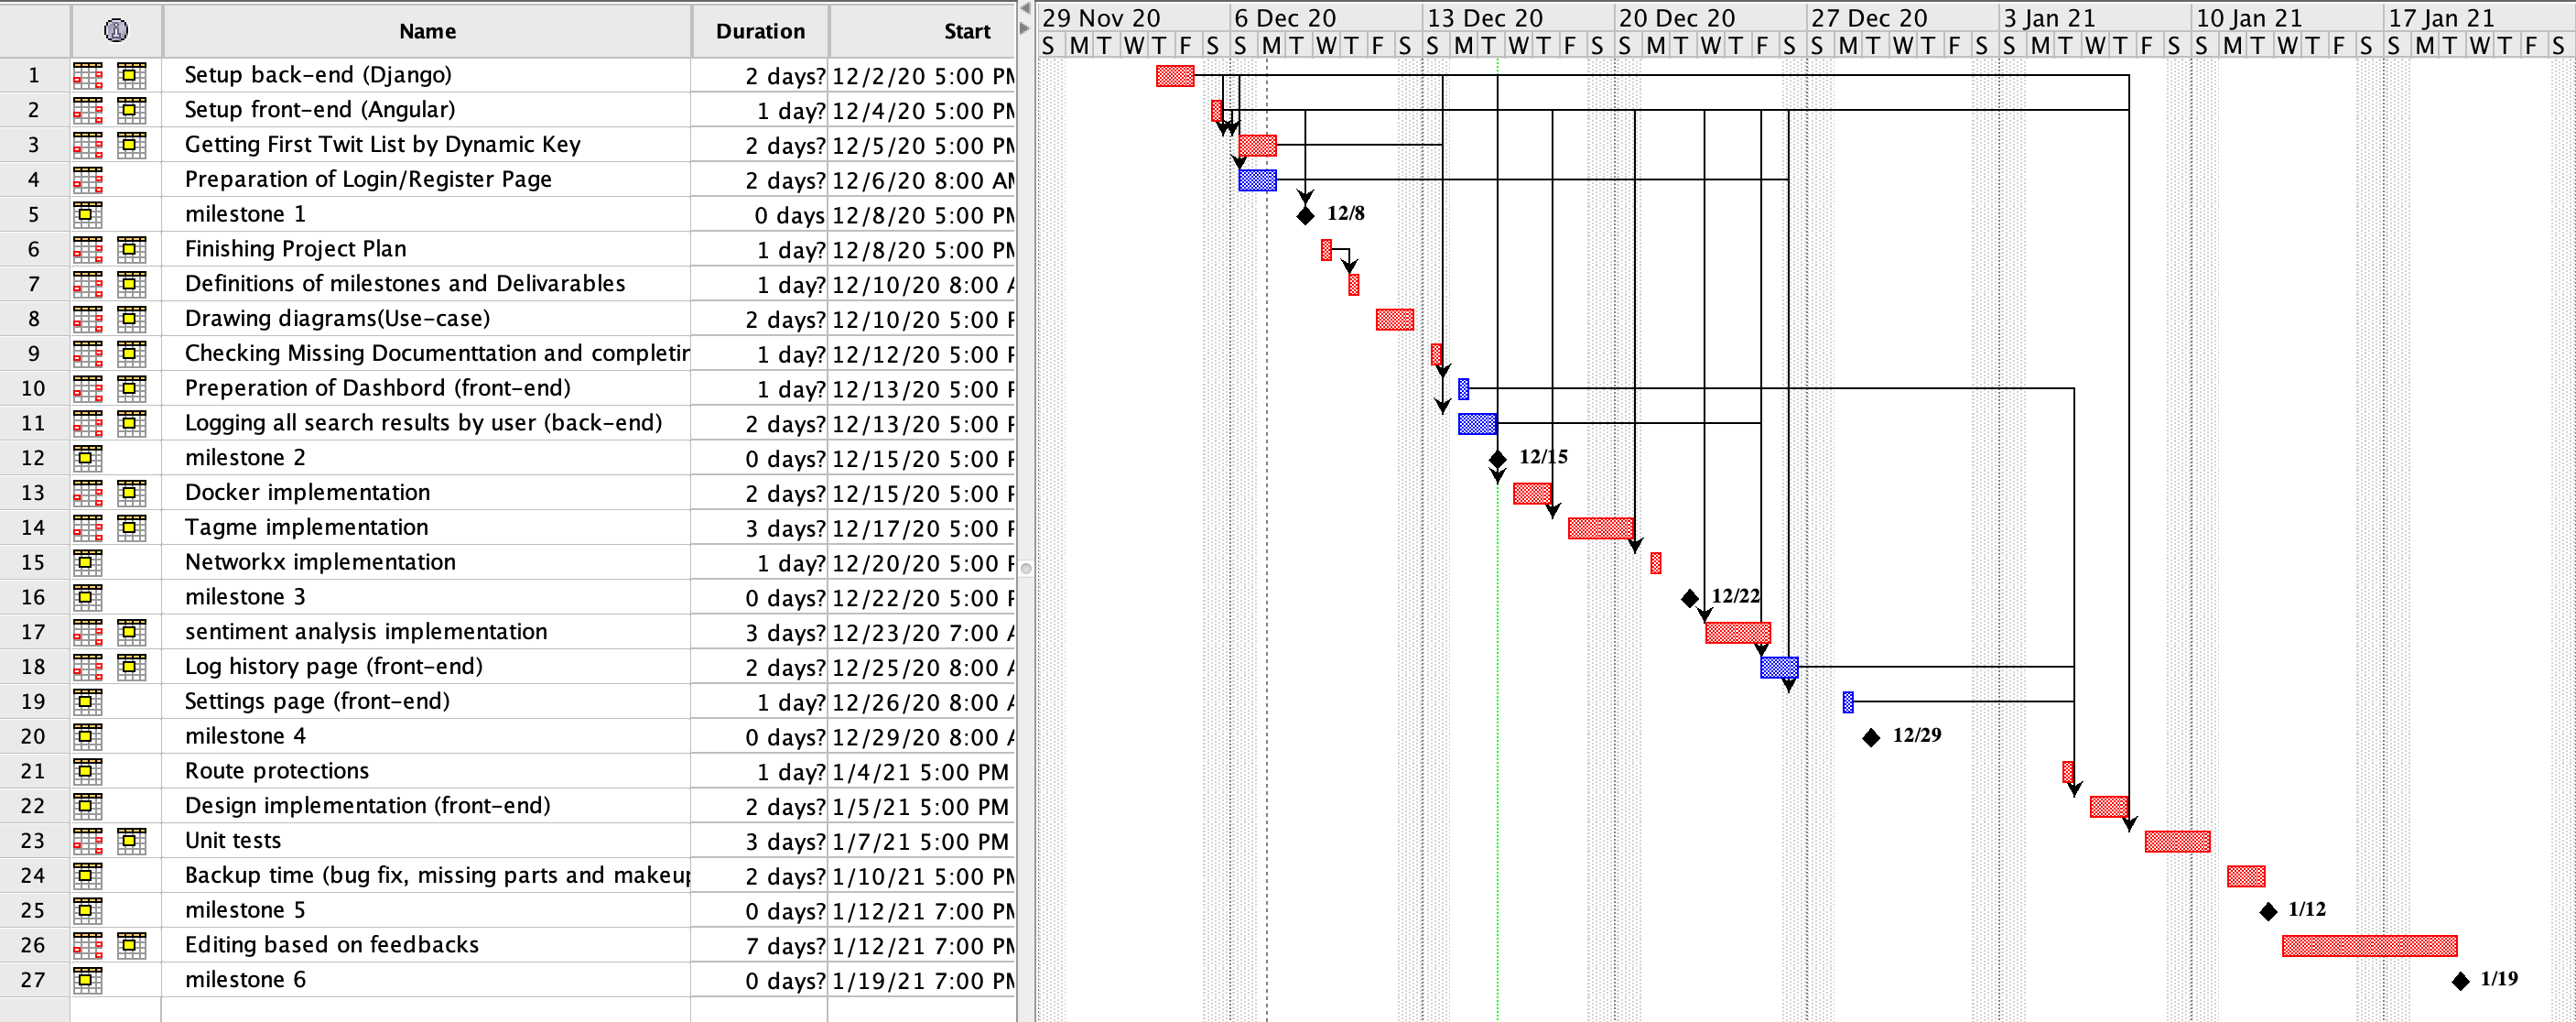Select the 12/8 milestone diamond in the chart

pos(1305,216)
